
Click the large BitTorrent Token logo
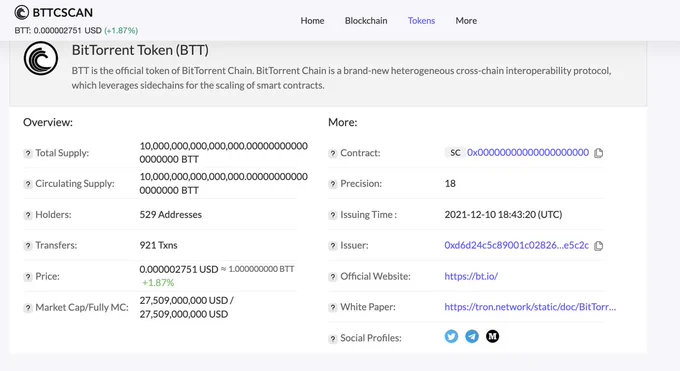point(41,58)
